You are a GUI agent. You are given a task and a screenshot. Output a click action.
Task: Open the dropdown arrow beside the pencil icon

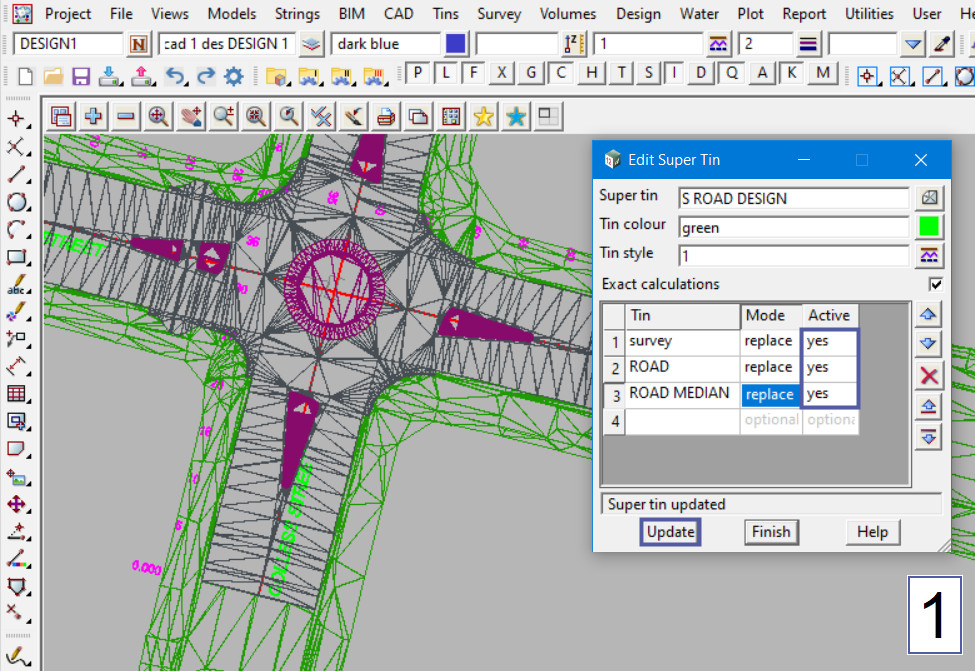[x=912, y=44]
